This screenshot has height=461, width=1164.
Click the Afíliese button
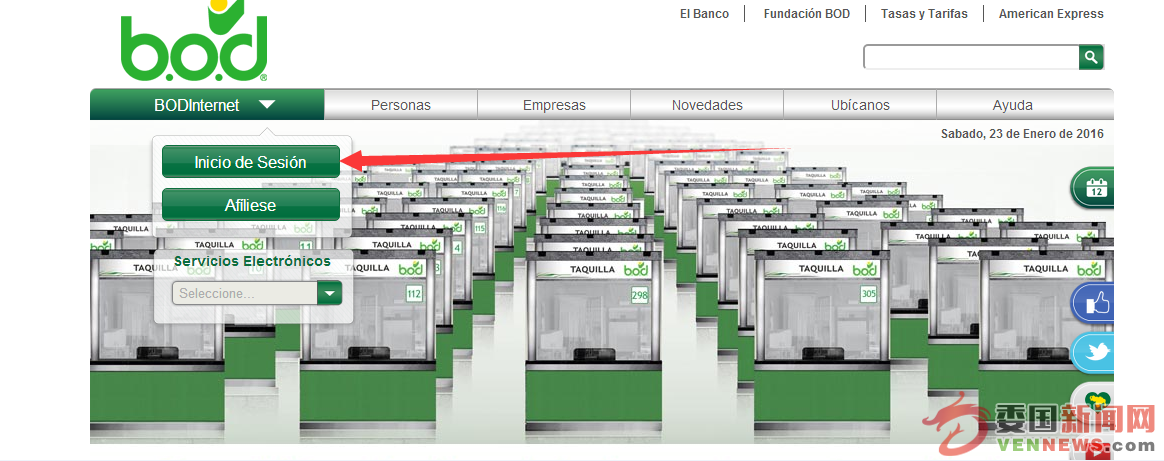click(x=251, y=205)
